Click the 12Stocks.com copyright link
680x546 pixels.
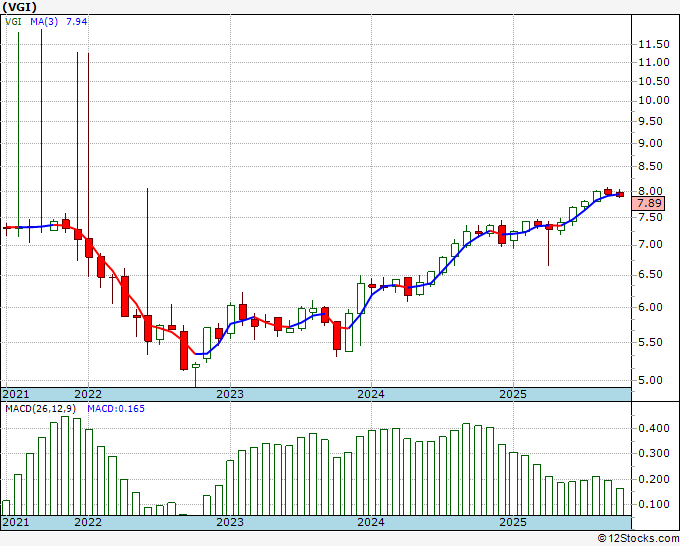click(638, 539)
